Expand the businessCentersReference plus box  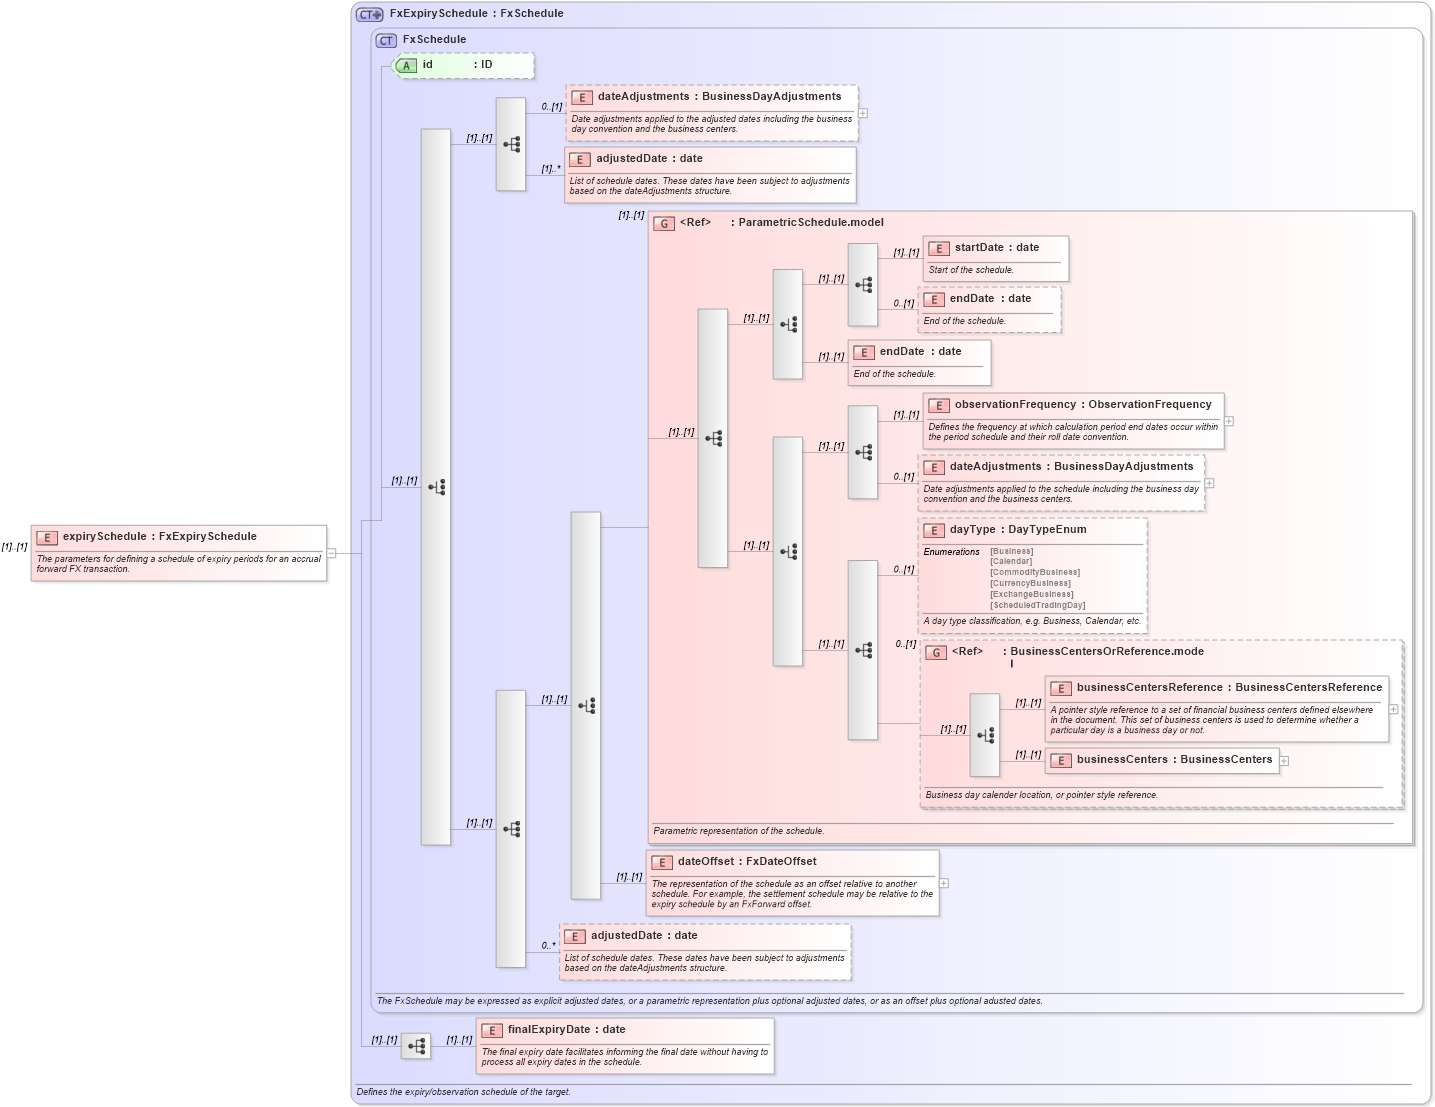click(x=1392, y=710)
